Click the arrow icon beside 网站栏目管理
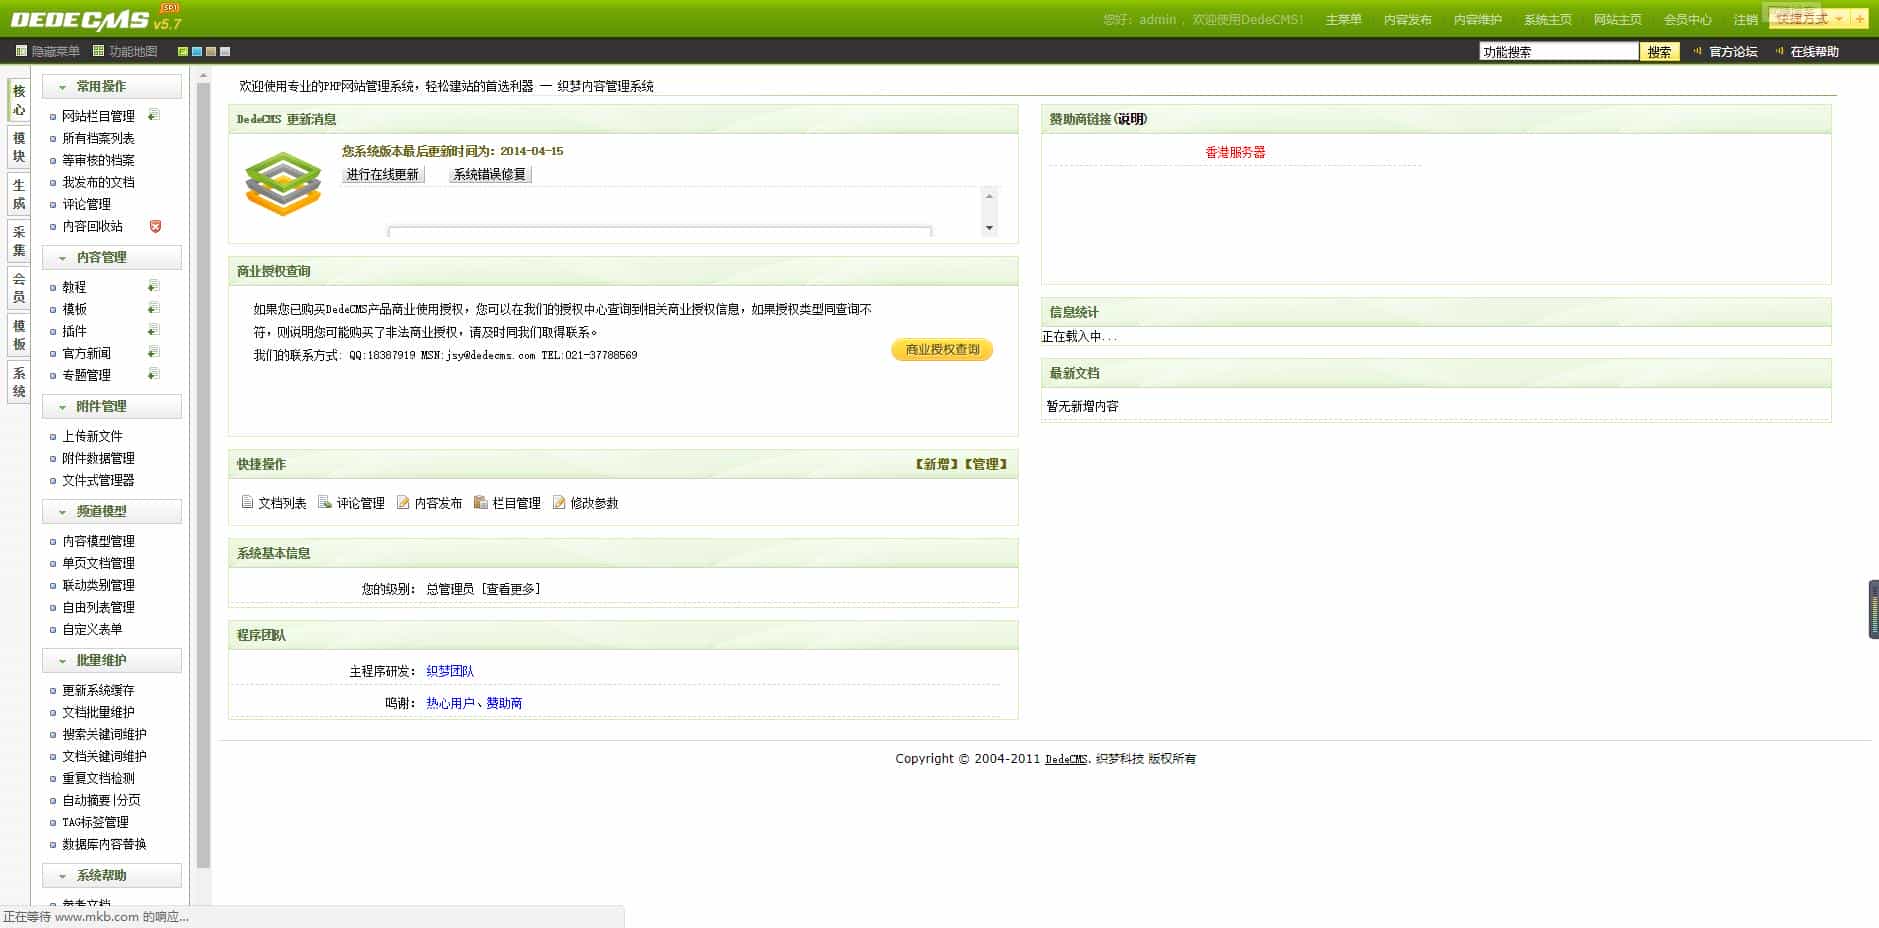Viewport: 1879px width, 928px height. click(x=154, y=115)
